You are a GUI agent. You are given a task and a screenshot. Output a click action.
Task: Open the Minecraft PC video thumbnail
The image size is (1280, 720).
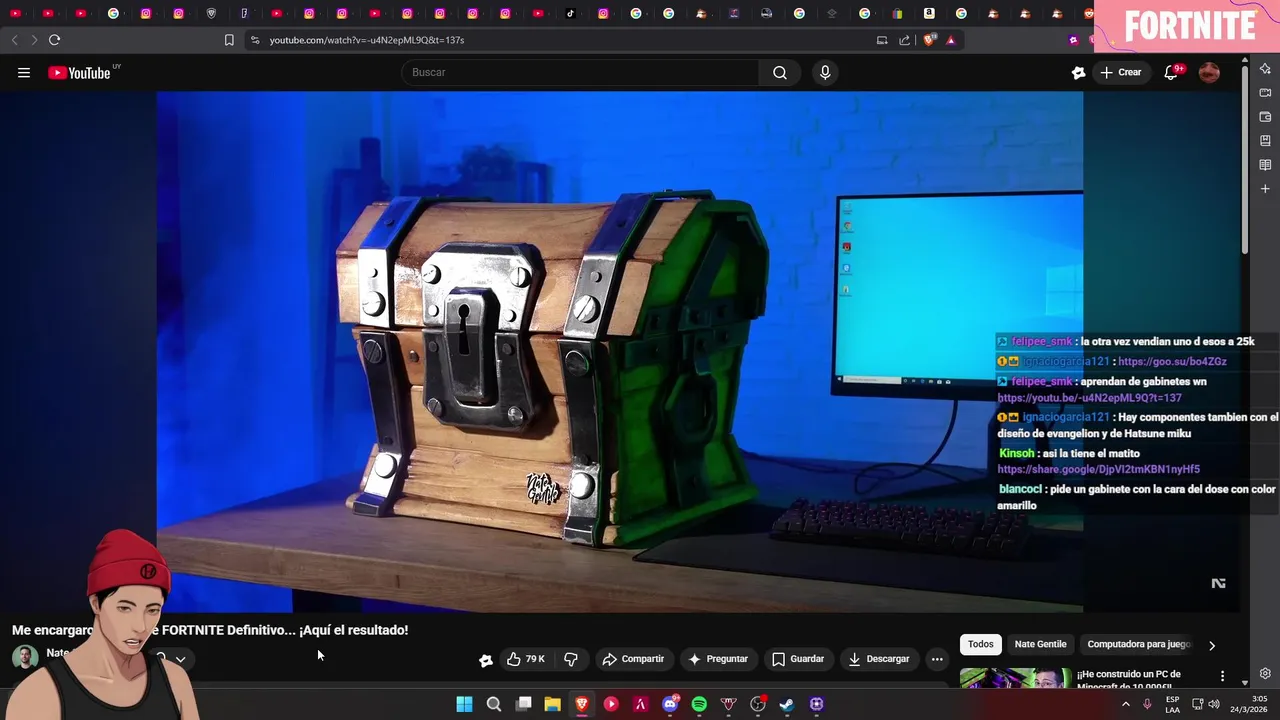pos(1015,678)
